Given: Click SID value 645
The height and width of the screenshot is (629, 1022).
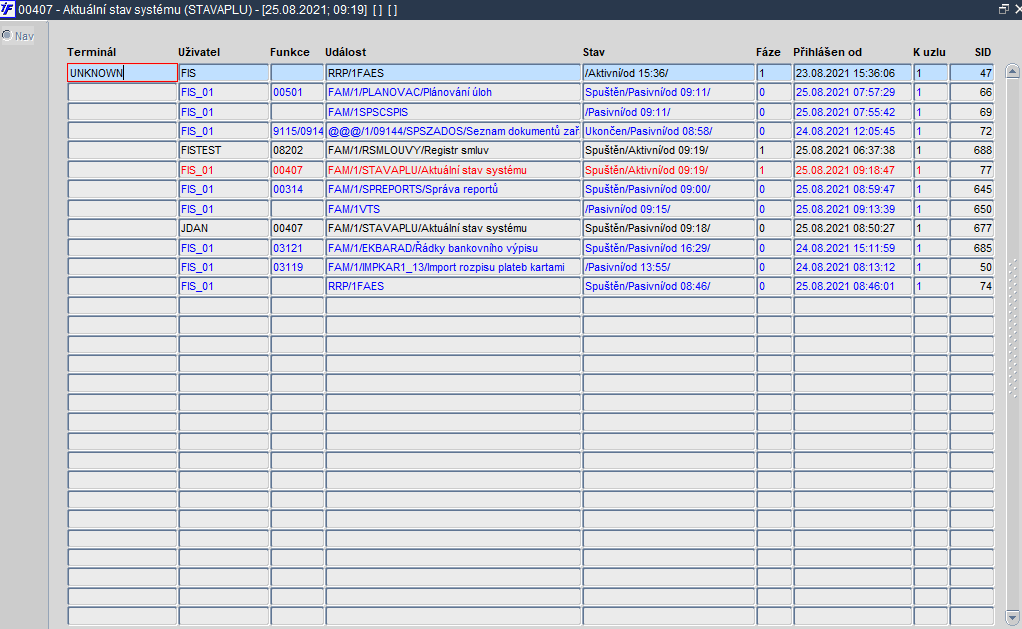Looking at the screenshot, I should click(x=971, y=189).
